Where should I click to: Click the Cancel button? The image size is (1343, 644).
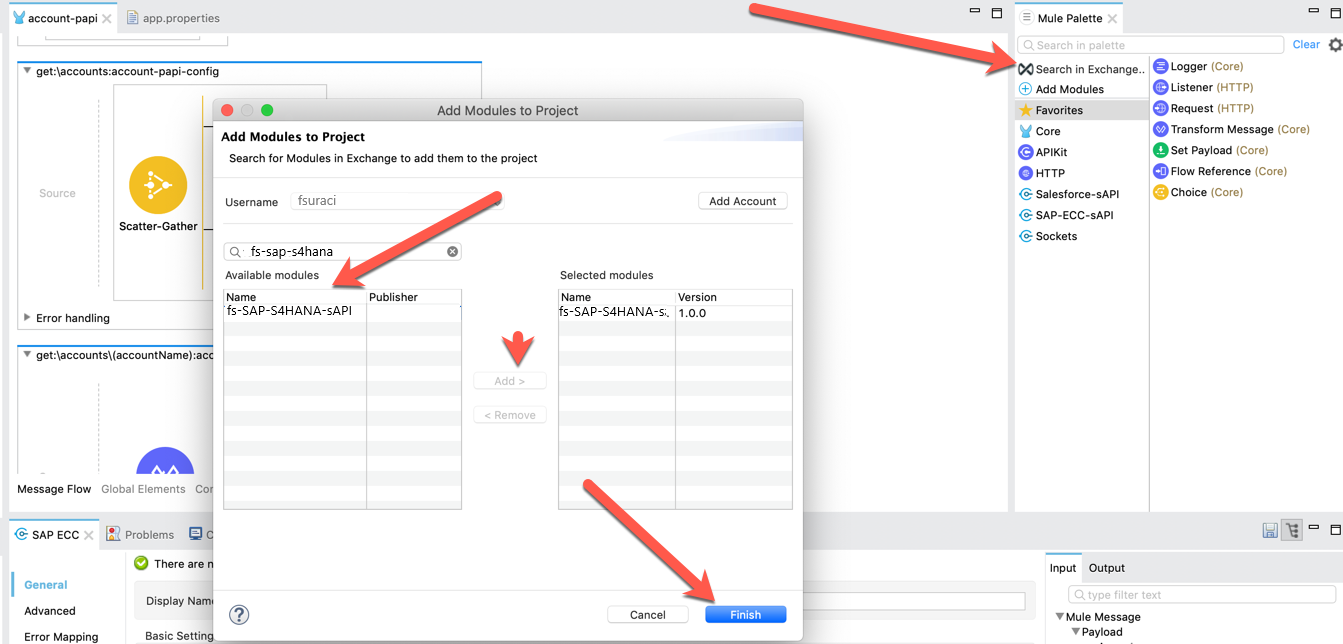(x=648, y=615)
